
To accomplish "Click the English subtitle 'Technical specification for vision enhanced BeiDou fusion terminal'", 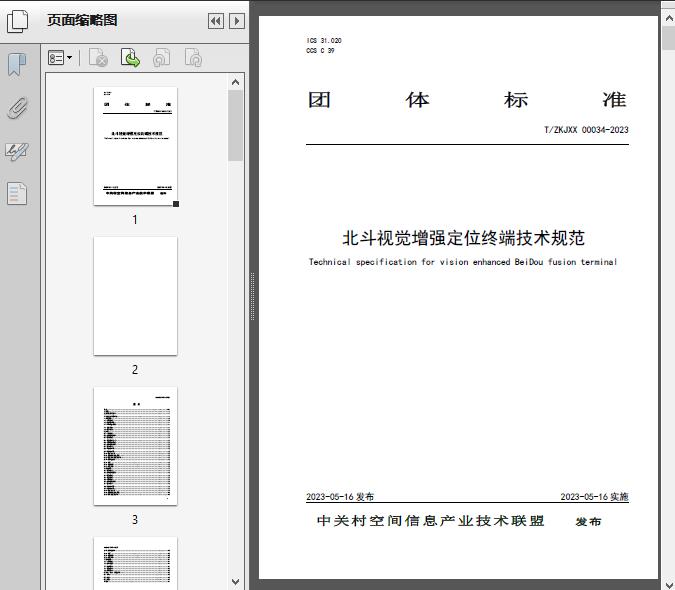I will (463, 262).
